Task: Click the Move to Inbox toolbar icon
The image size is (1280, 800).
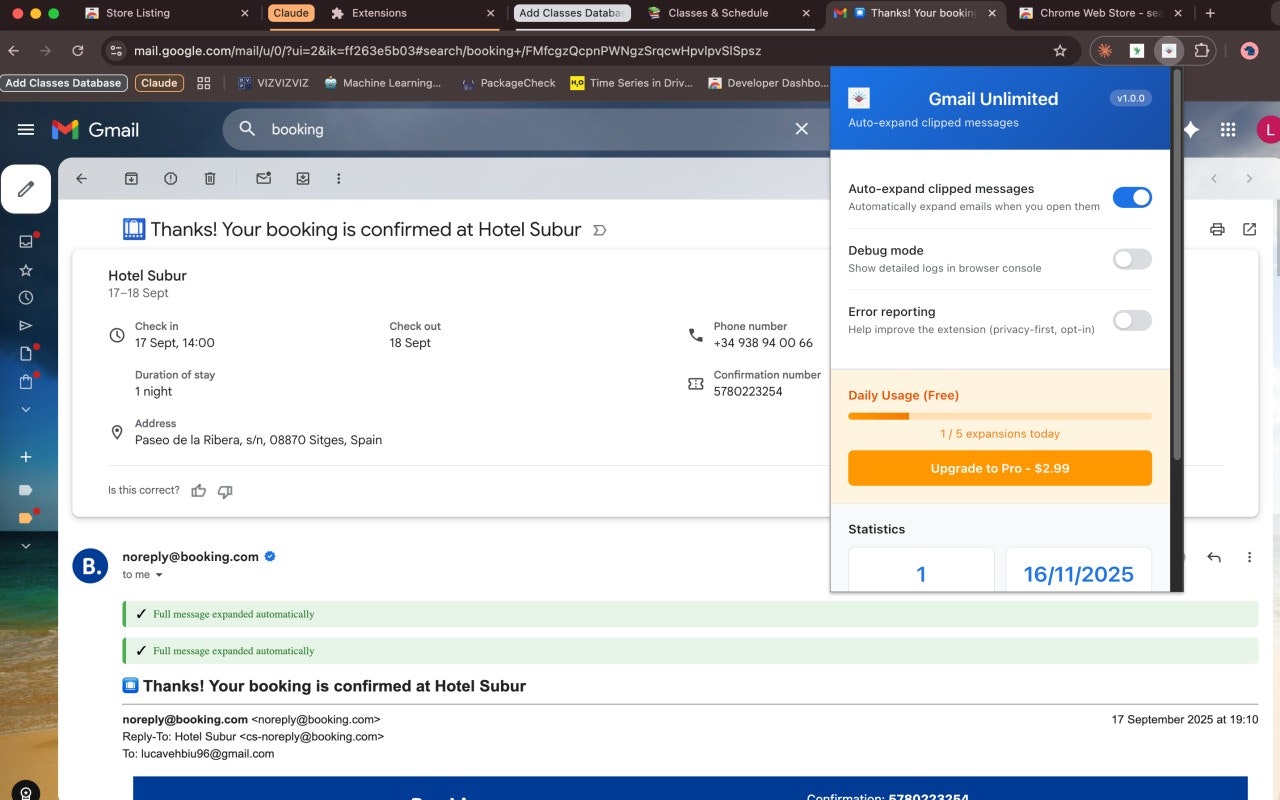Action: point(303,178)
